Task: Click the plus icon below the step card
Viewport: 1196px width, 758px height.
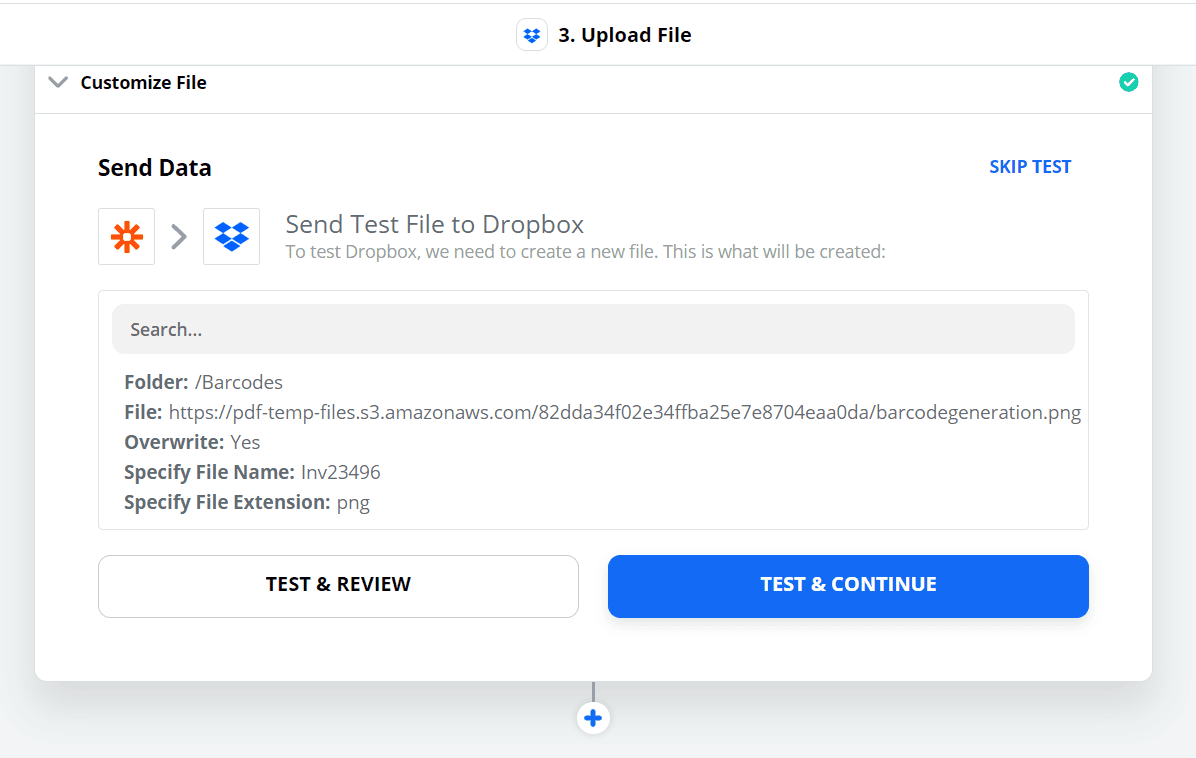Action: (x=593, y=718)
